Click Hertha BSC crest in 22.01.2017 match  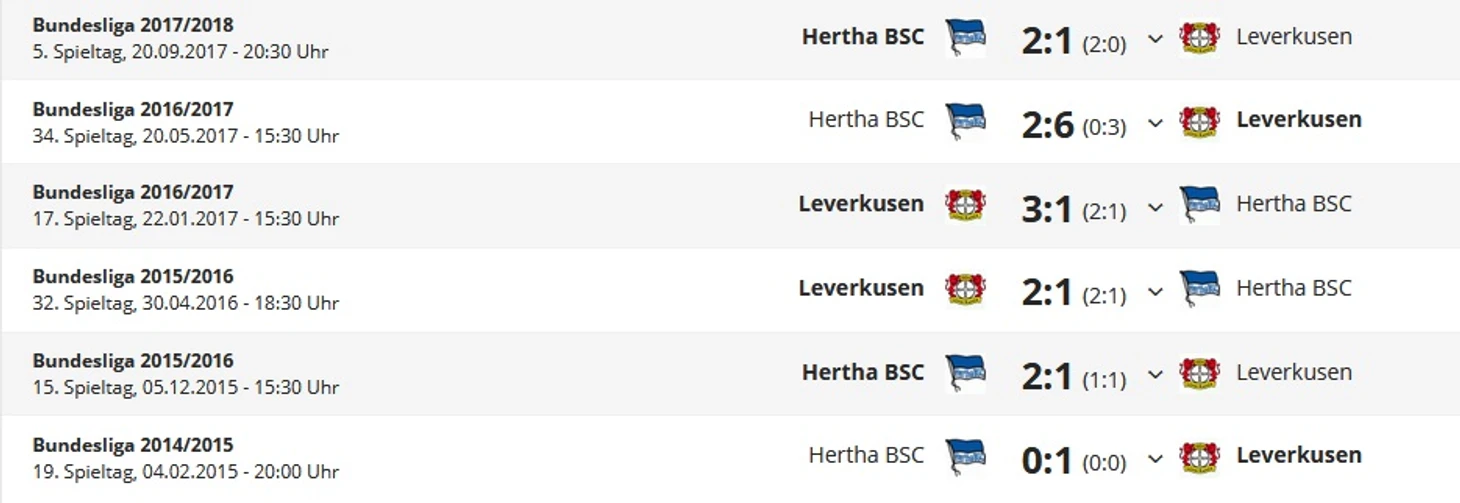[1199, 205]
